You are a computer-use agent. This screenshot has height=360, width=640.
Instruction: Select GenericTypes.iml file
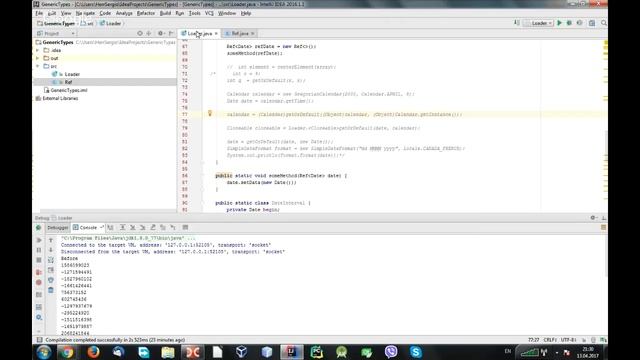click(x=69, y=90)
